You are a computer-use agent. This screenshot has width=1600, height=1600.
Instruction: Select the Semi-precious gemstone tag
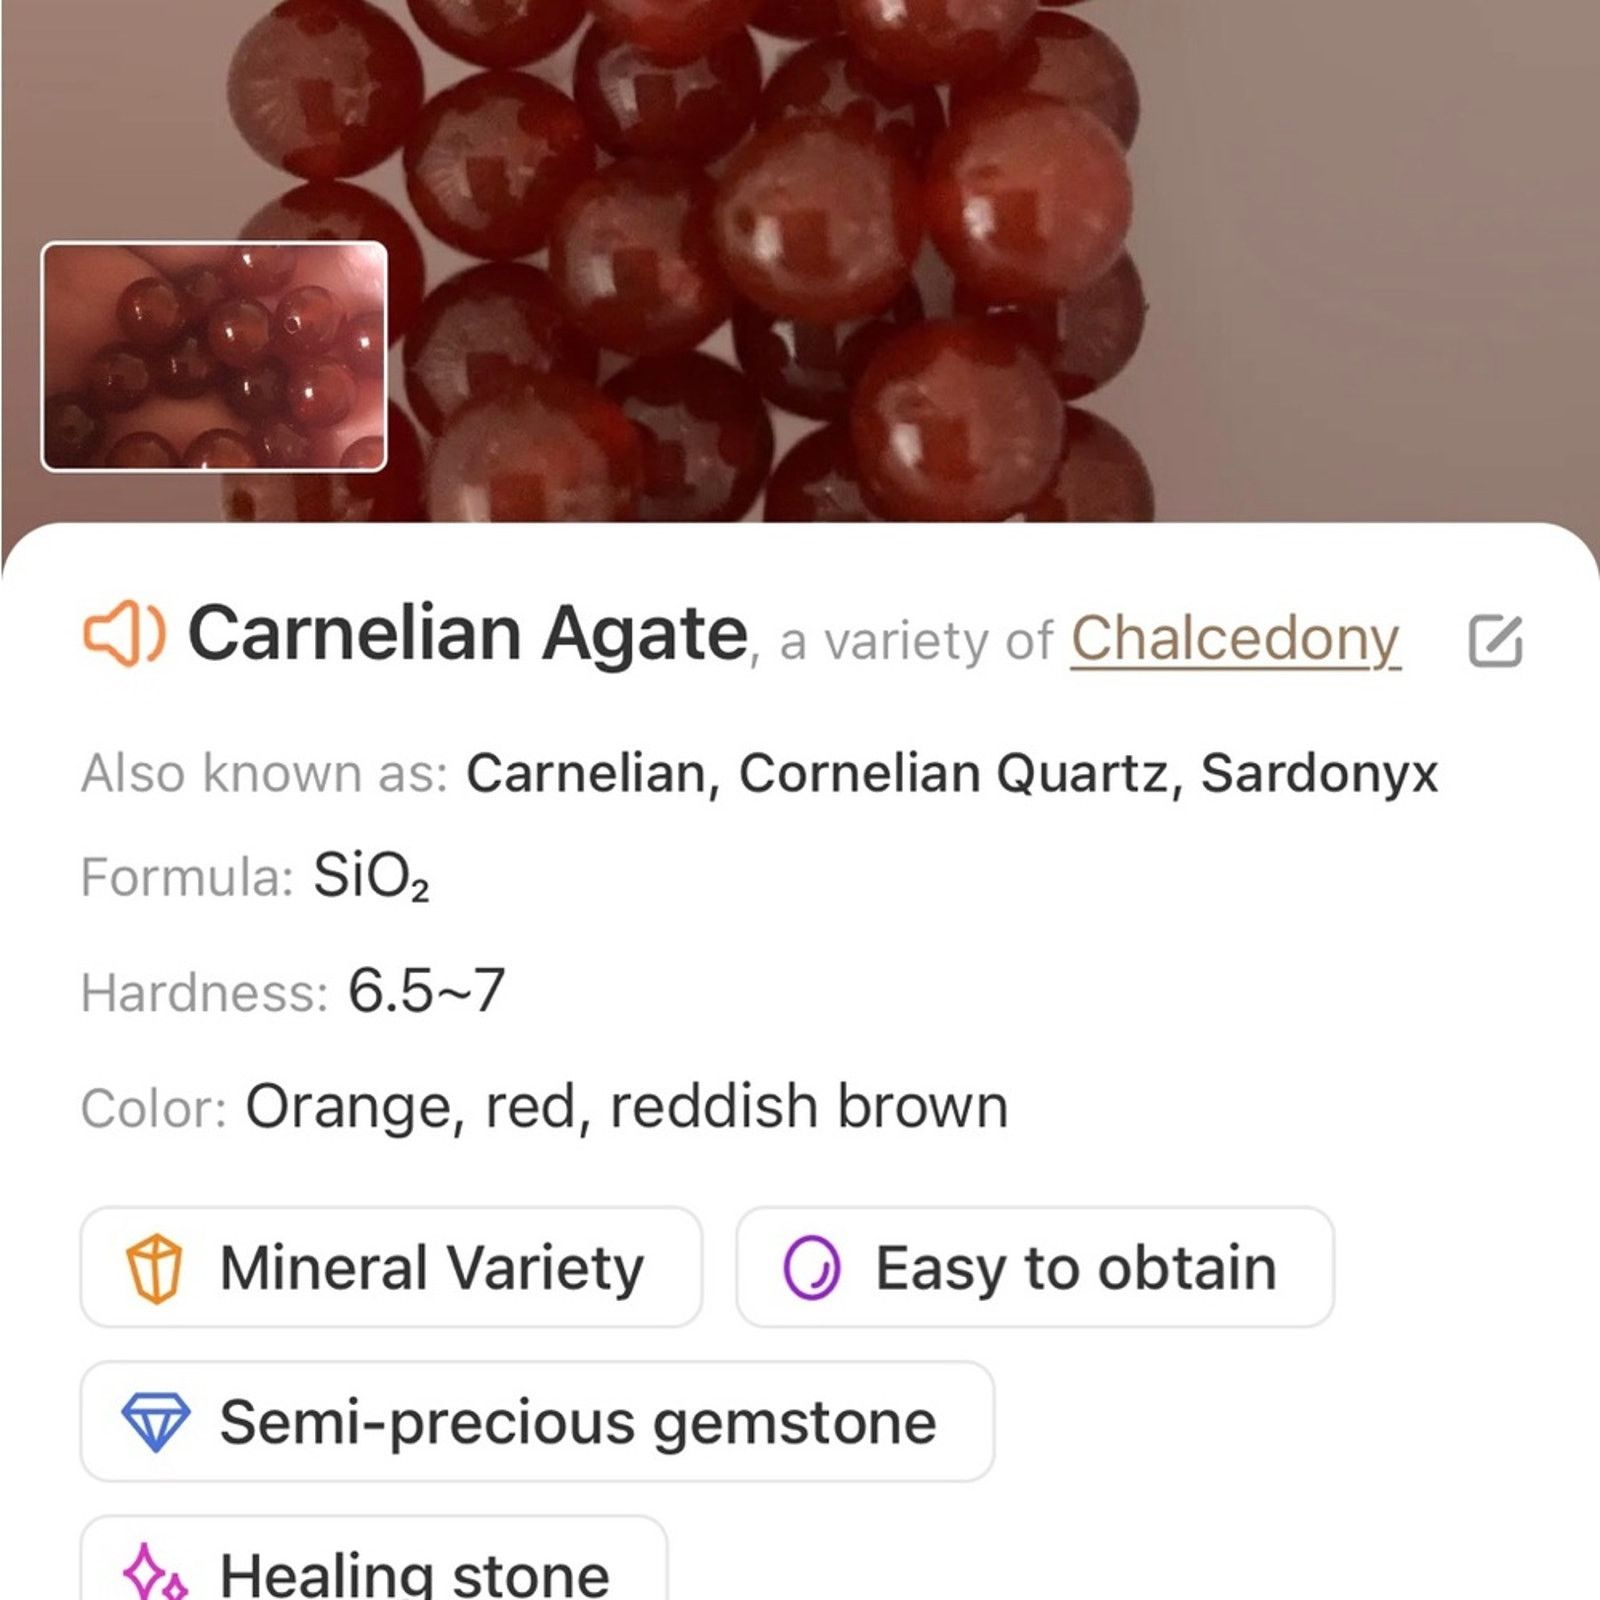537,1421
